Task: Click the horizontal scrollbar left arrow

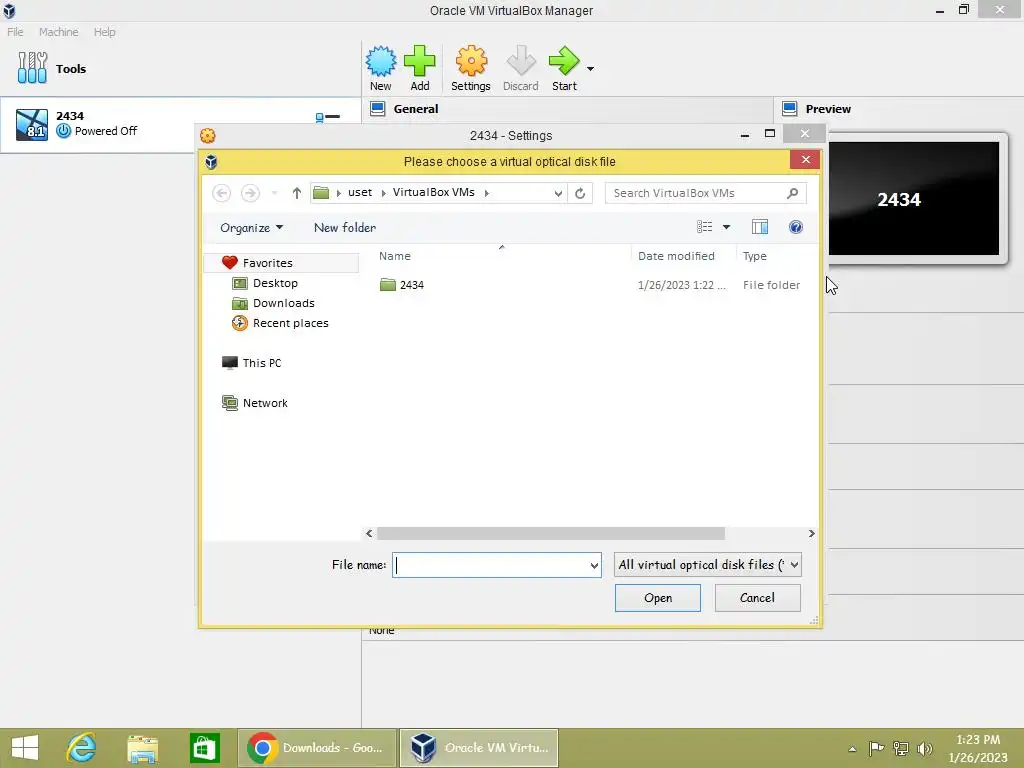Action: (x=369, y=534)
